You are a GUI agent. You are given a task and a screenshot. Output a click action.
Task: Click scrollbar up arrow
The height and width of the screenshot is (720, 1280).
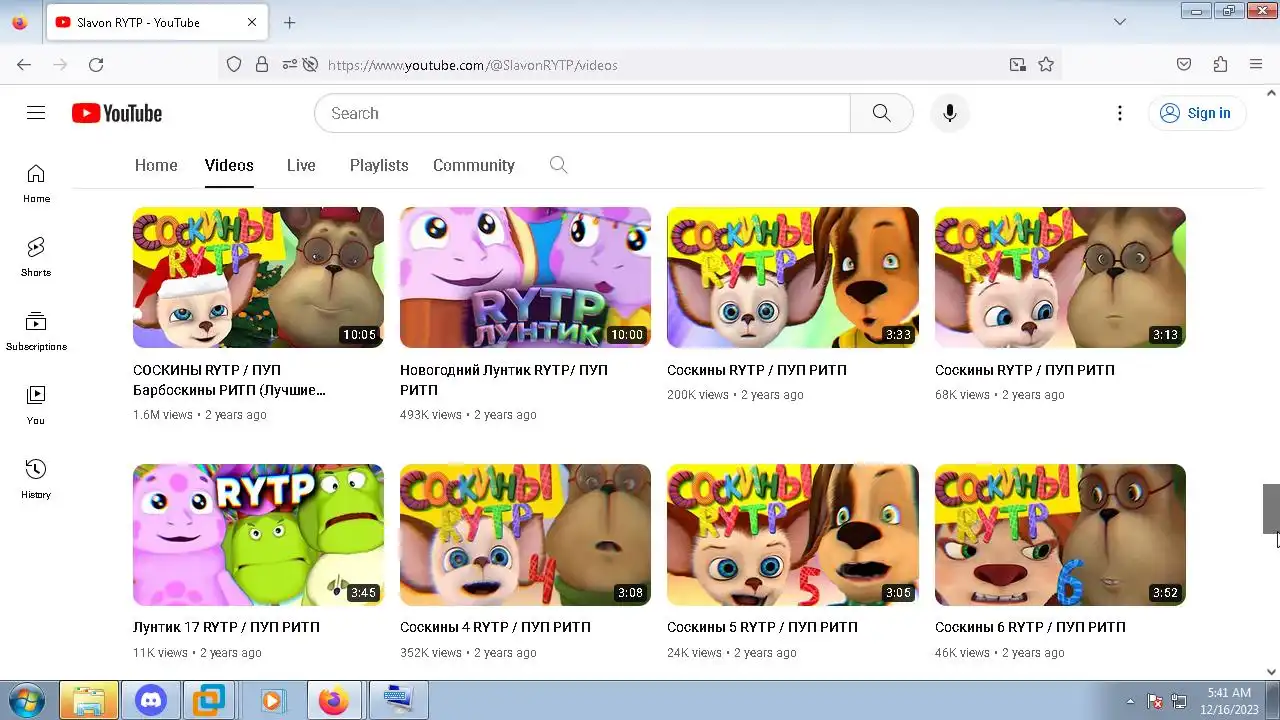coord(1271,93)
